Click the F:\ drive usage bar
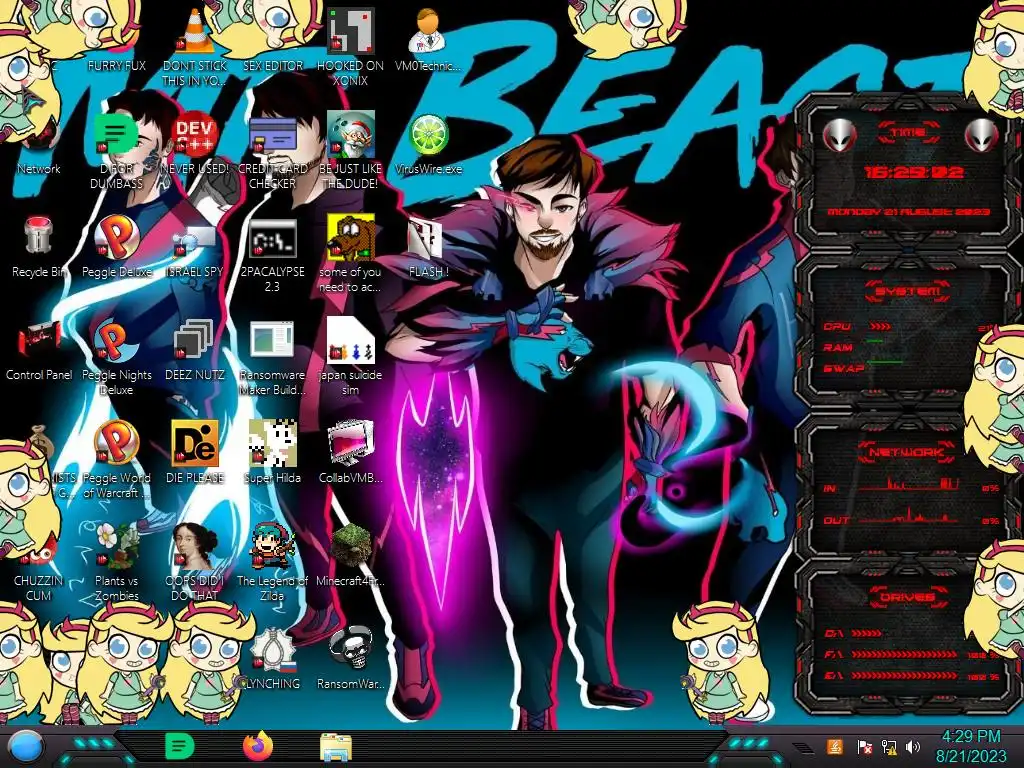The image size is (1024, 768). [904, 654]
